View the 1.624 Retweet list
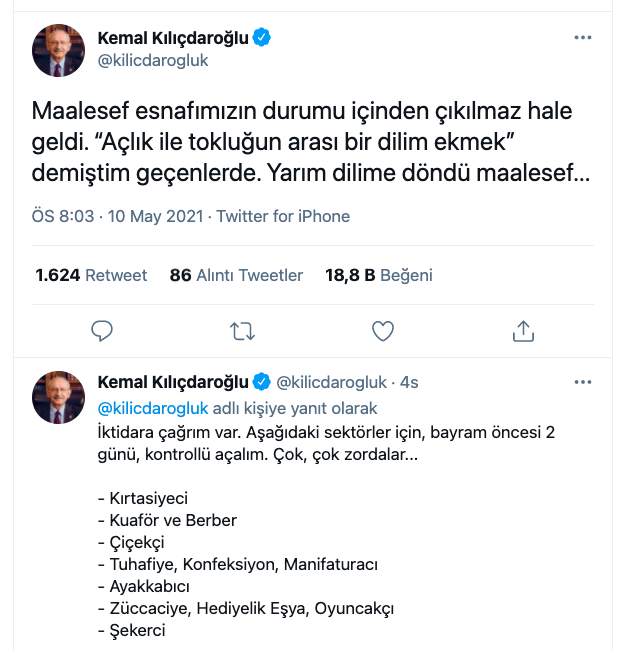Screen dimensions: 622x650 (91, 275)
